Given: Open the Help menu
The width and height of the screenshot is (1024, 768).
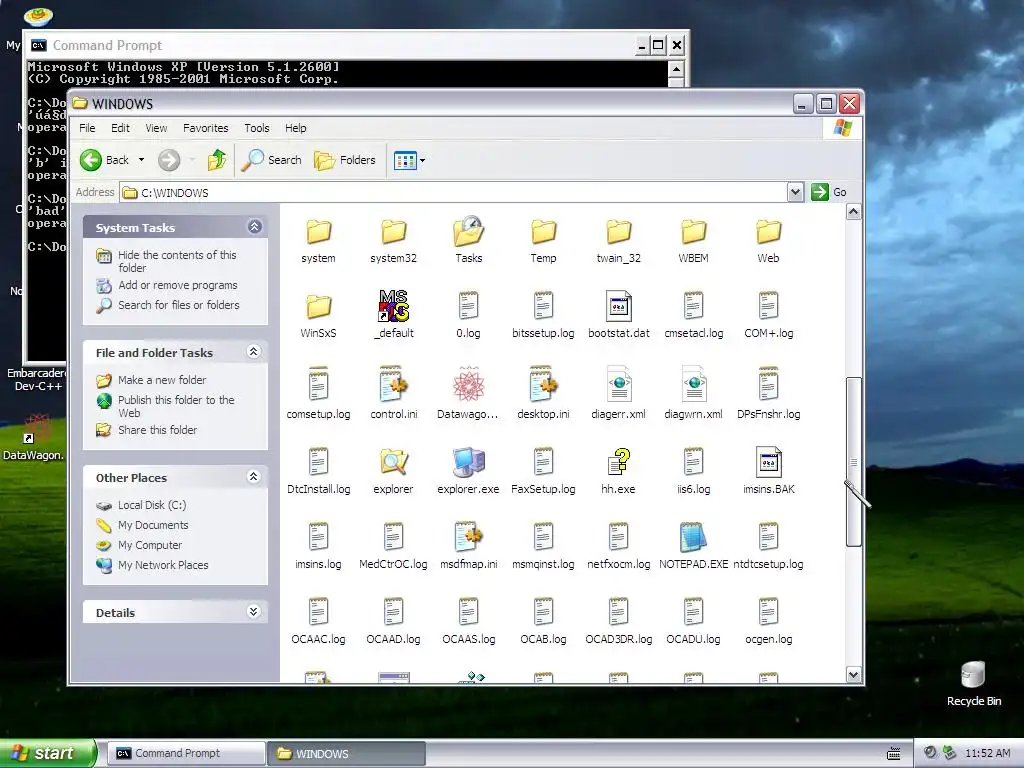Looking at the screenshot, I should pyautogui.click(x=295, y=128).
